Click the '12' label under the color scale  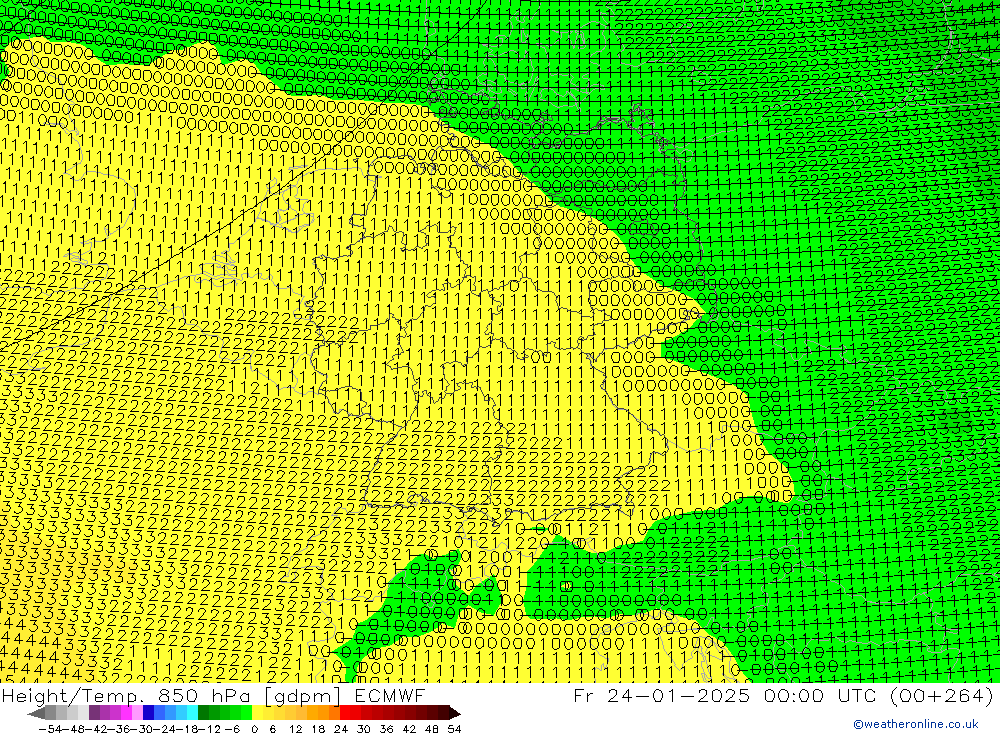point(295,729)
